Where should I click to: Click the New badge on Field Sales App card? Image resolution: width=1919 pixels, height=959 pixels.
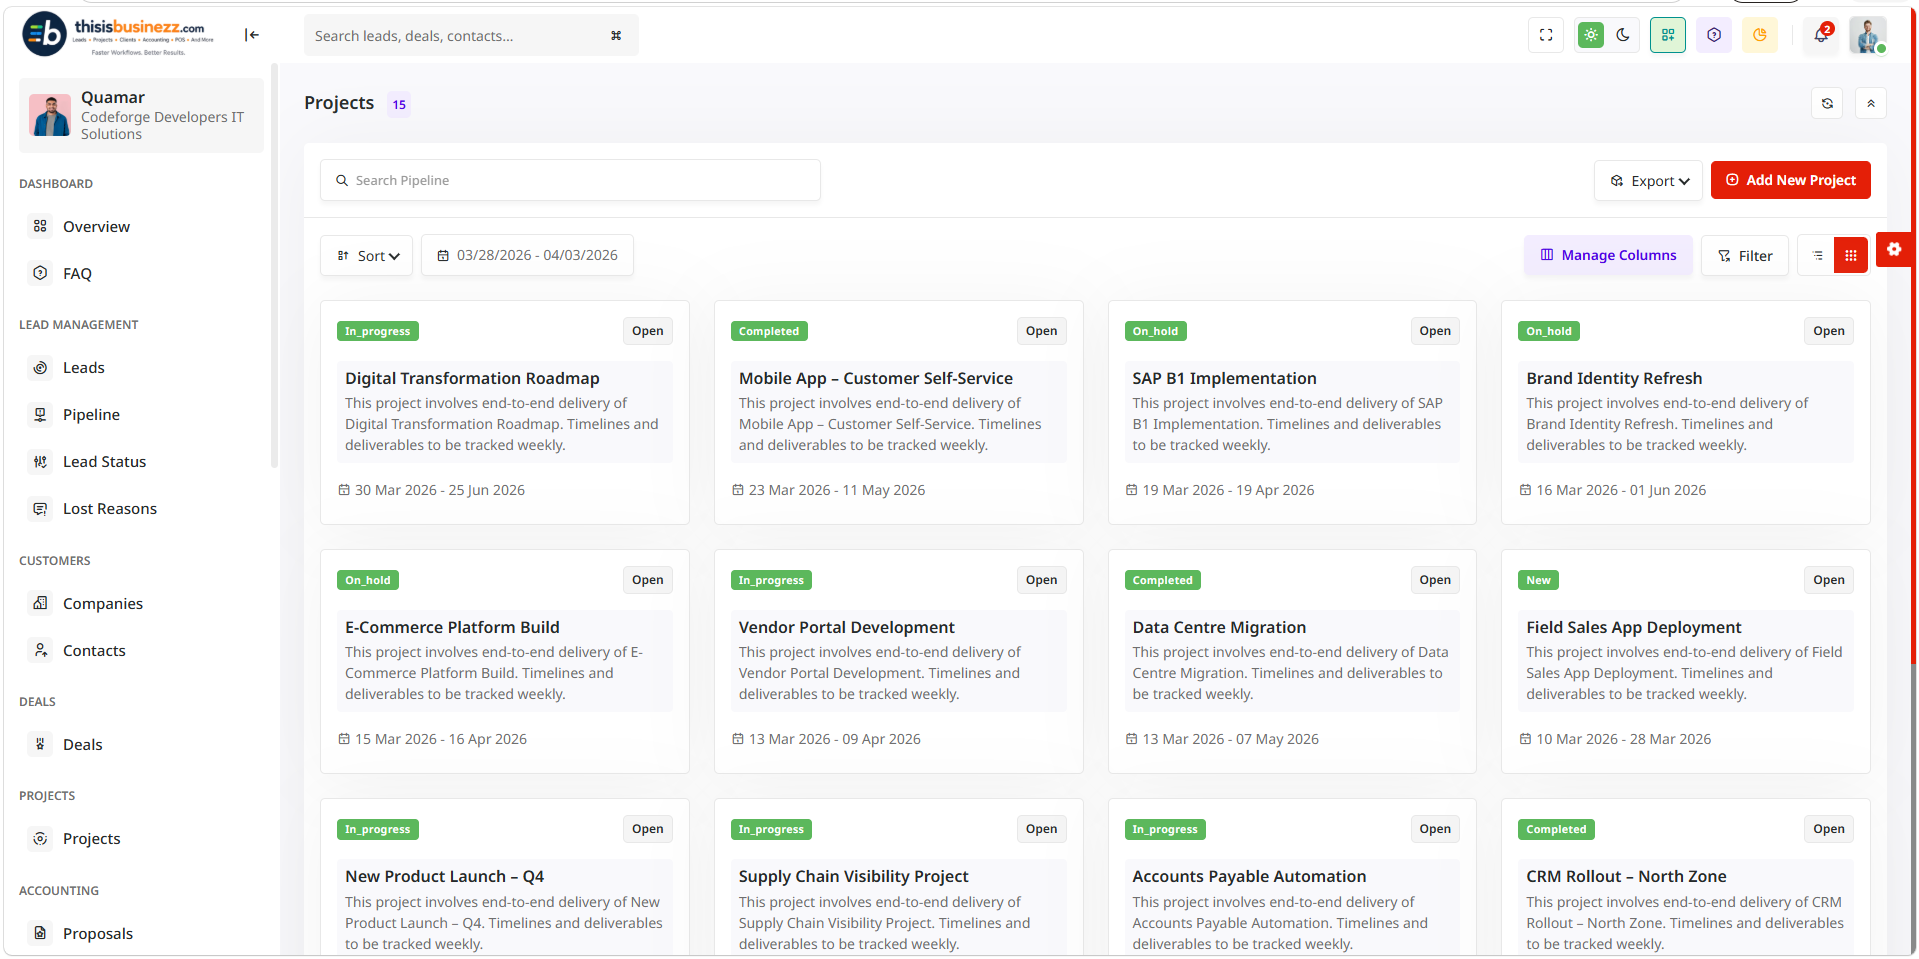[x=1538, y=580]
